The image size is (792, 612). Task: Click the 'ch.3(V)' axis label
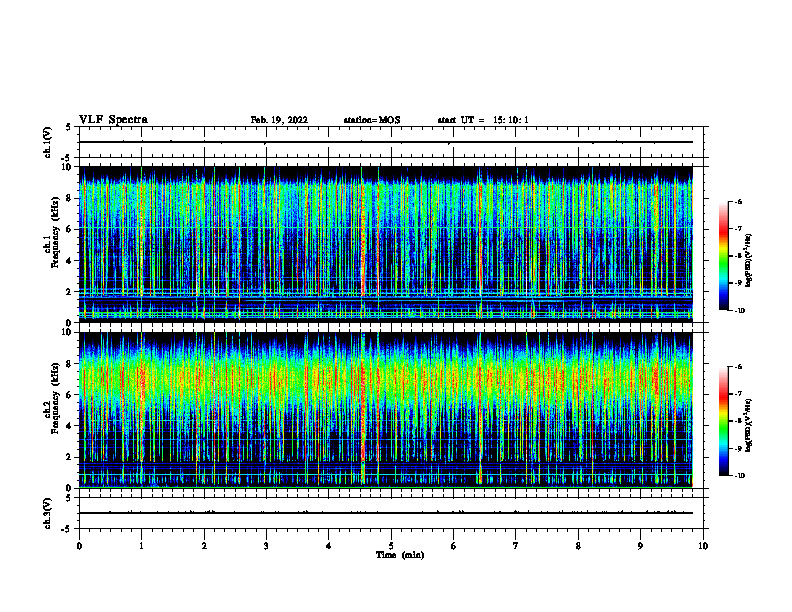[48, 513]
